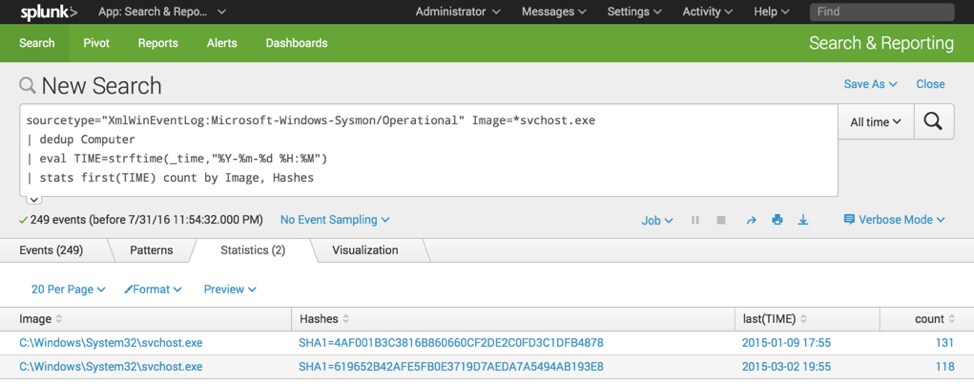Open Dashboards in navigation bar

point(296,43)
